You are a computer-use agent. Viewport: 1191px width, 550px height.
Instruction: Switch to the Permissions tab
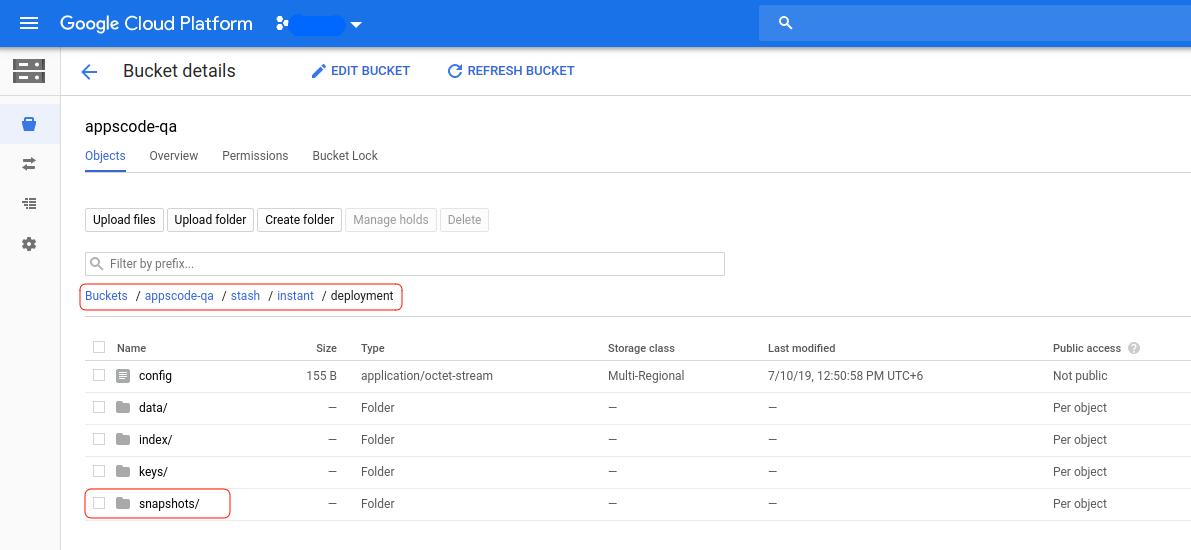click(x=255, y=156)
